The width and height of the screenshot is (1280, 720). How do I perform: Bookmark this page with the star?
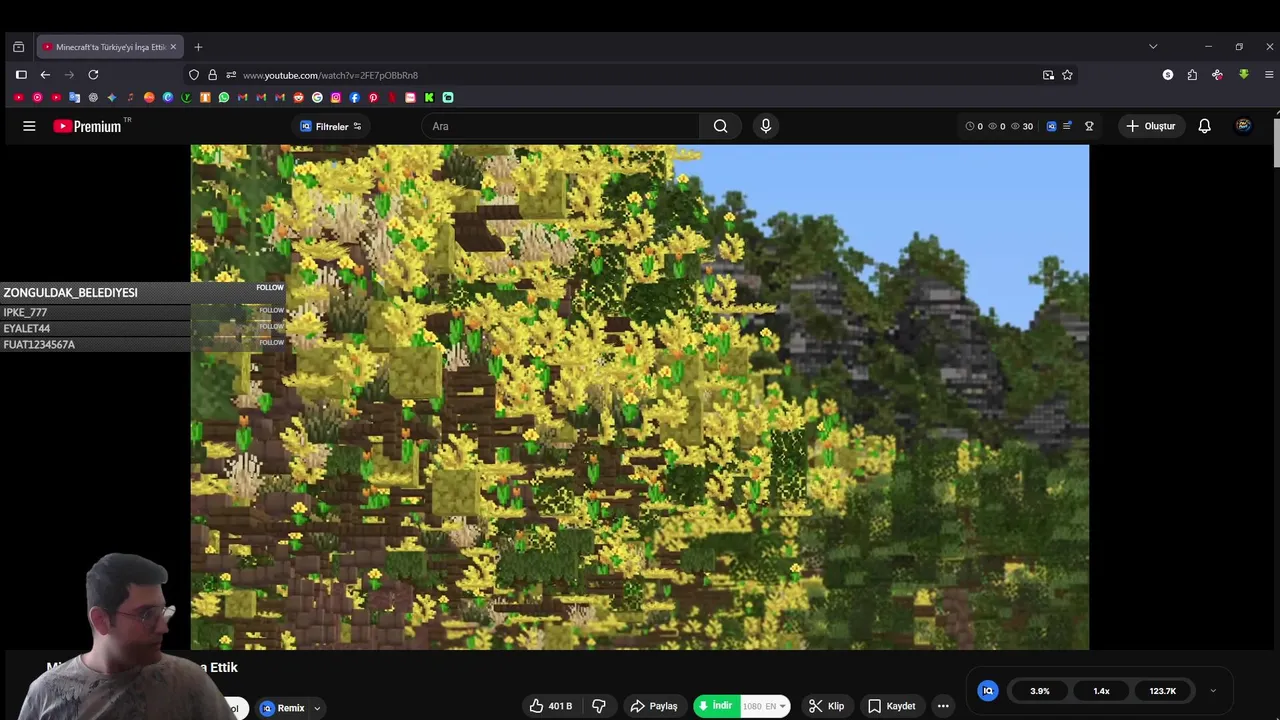[x=1067, y=75]
